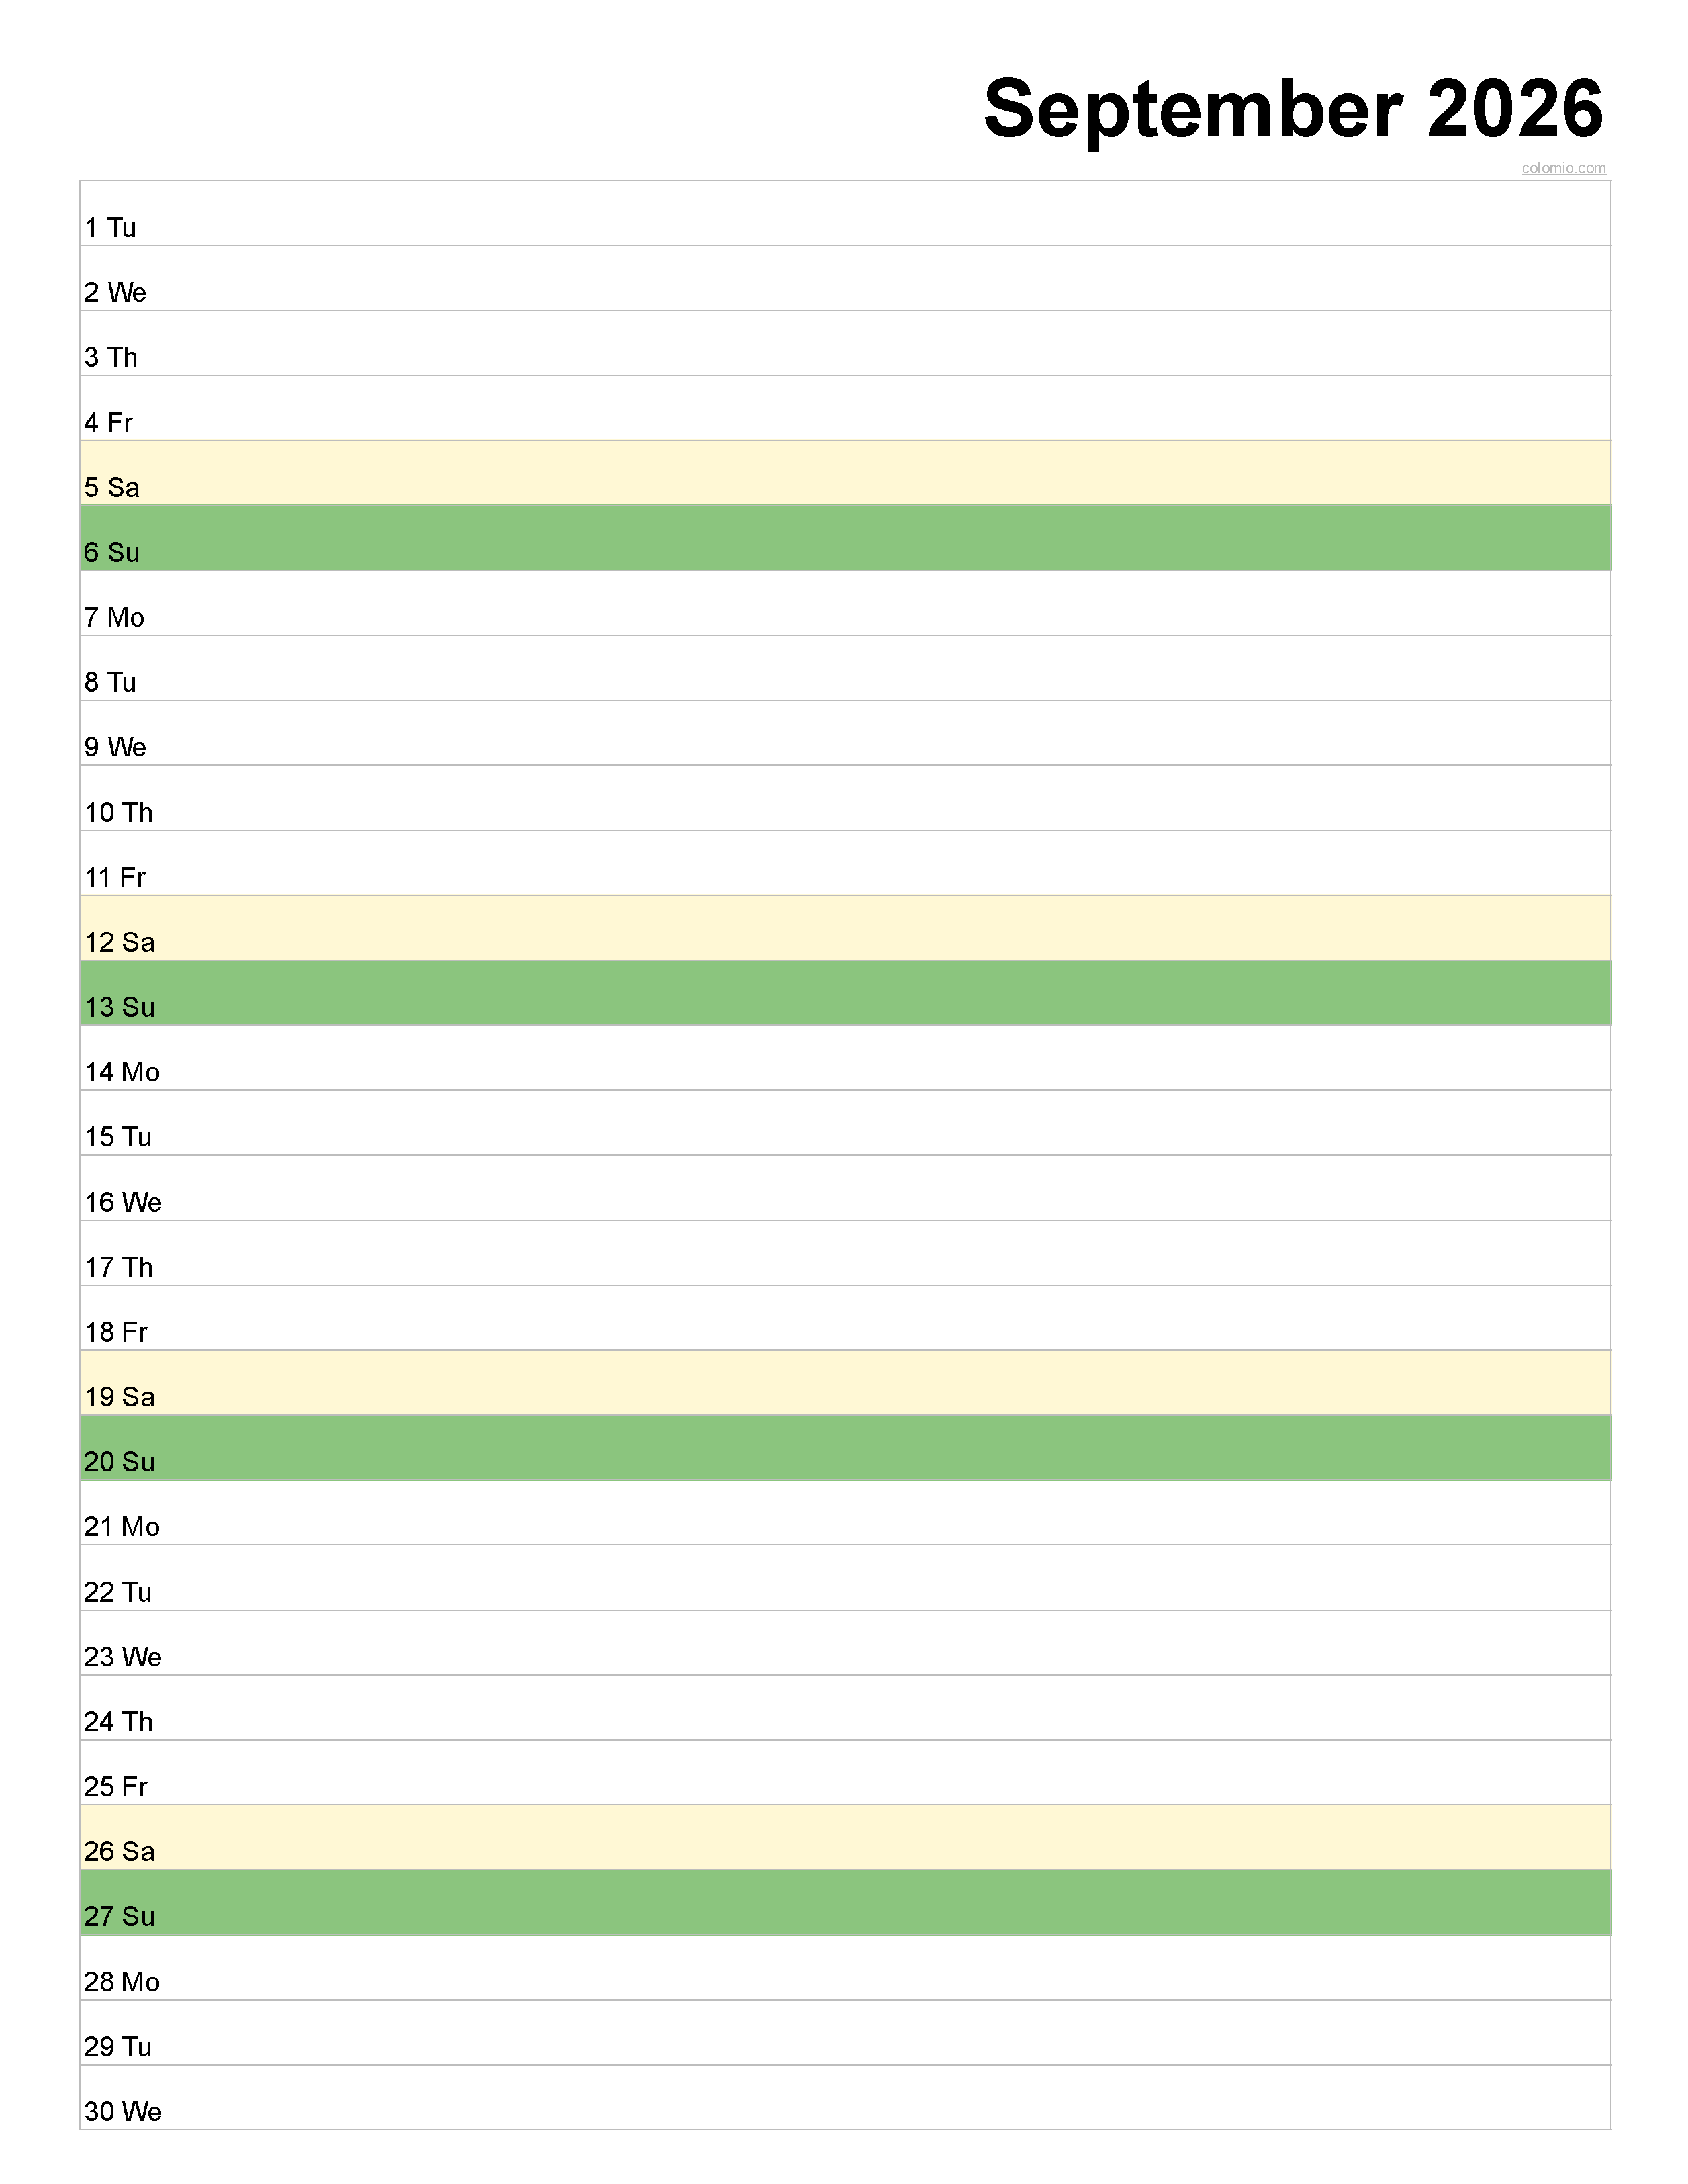Click the green 27 Su row
Viewport: 1688px width, 2184px height.
click(845, 1903)
